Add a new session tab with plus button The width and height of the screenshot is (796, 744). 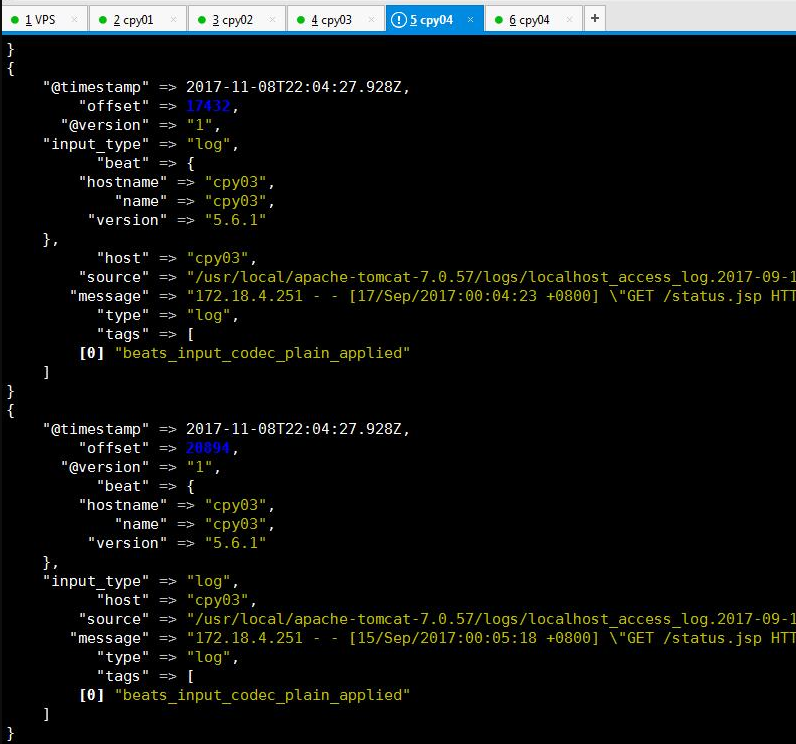[x=595, y=18]
